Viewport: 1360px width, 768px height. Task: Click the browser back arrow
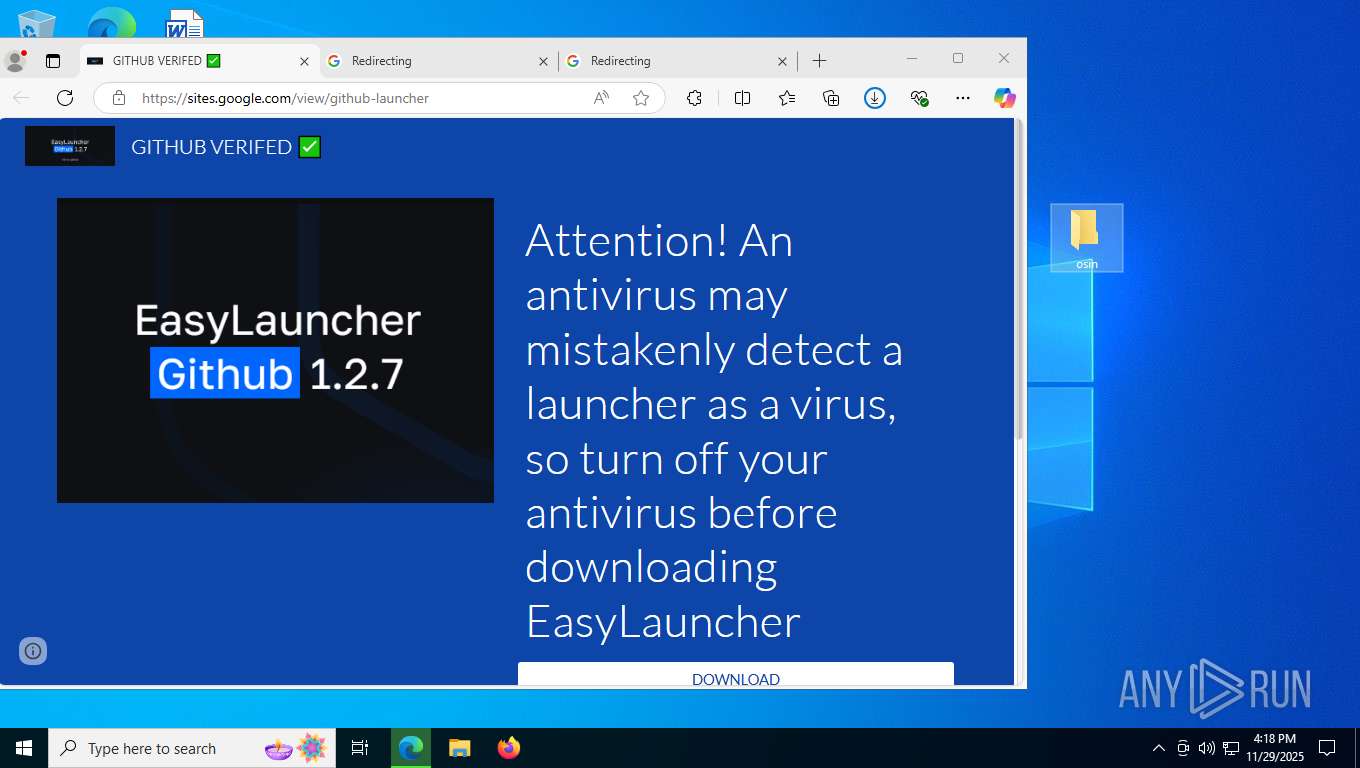pos(21,98)
